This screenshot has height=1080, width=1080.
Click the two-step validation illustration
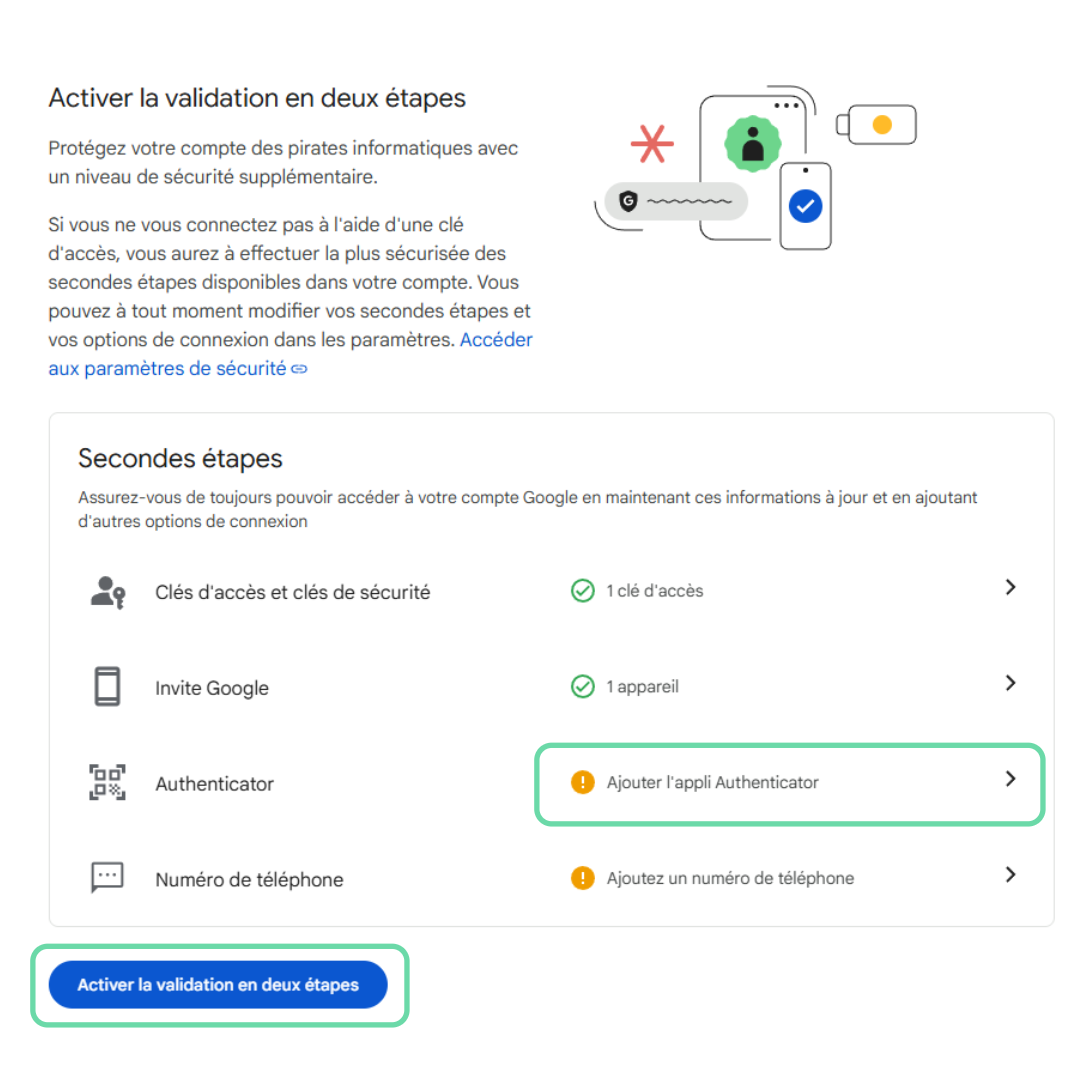(x=756, y=167)
